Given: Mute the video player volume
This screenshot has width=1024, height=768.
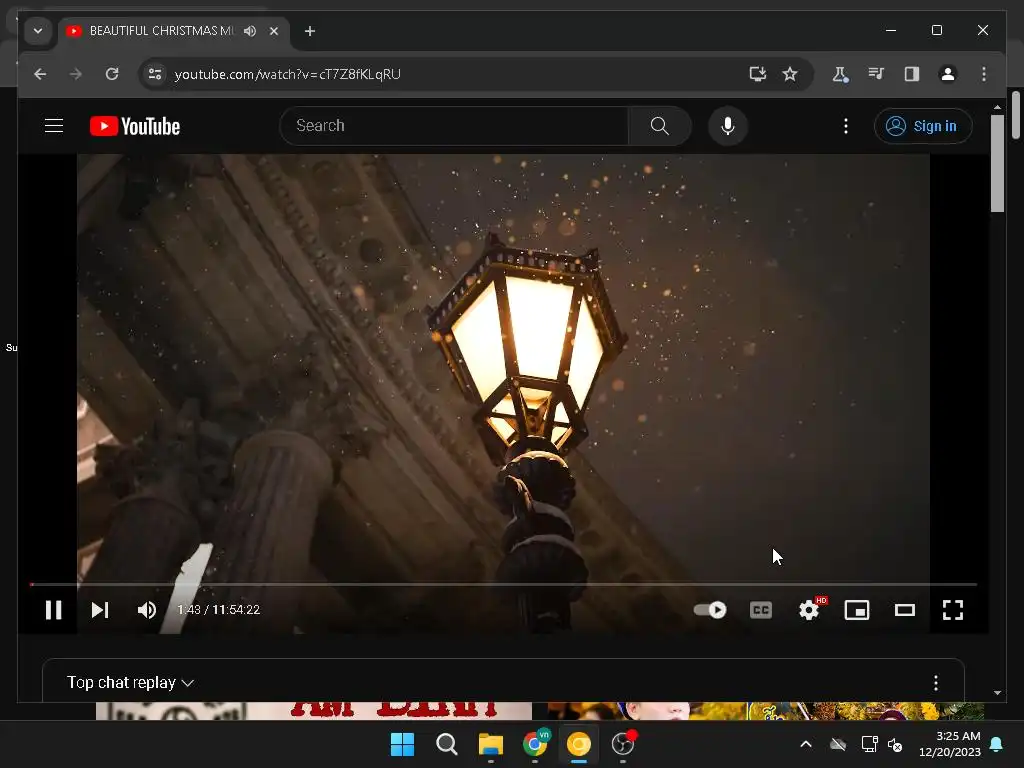Looking at the screenshot, I should coord(147,610).
